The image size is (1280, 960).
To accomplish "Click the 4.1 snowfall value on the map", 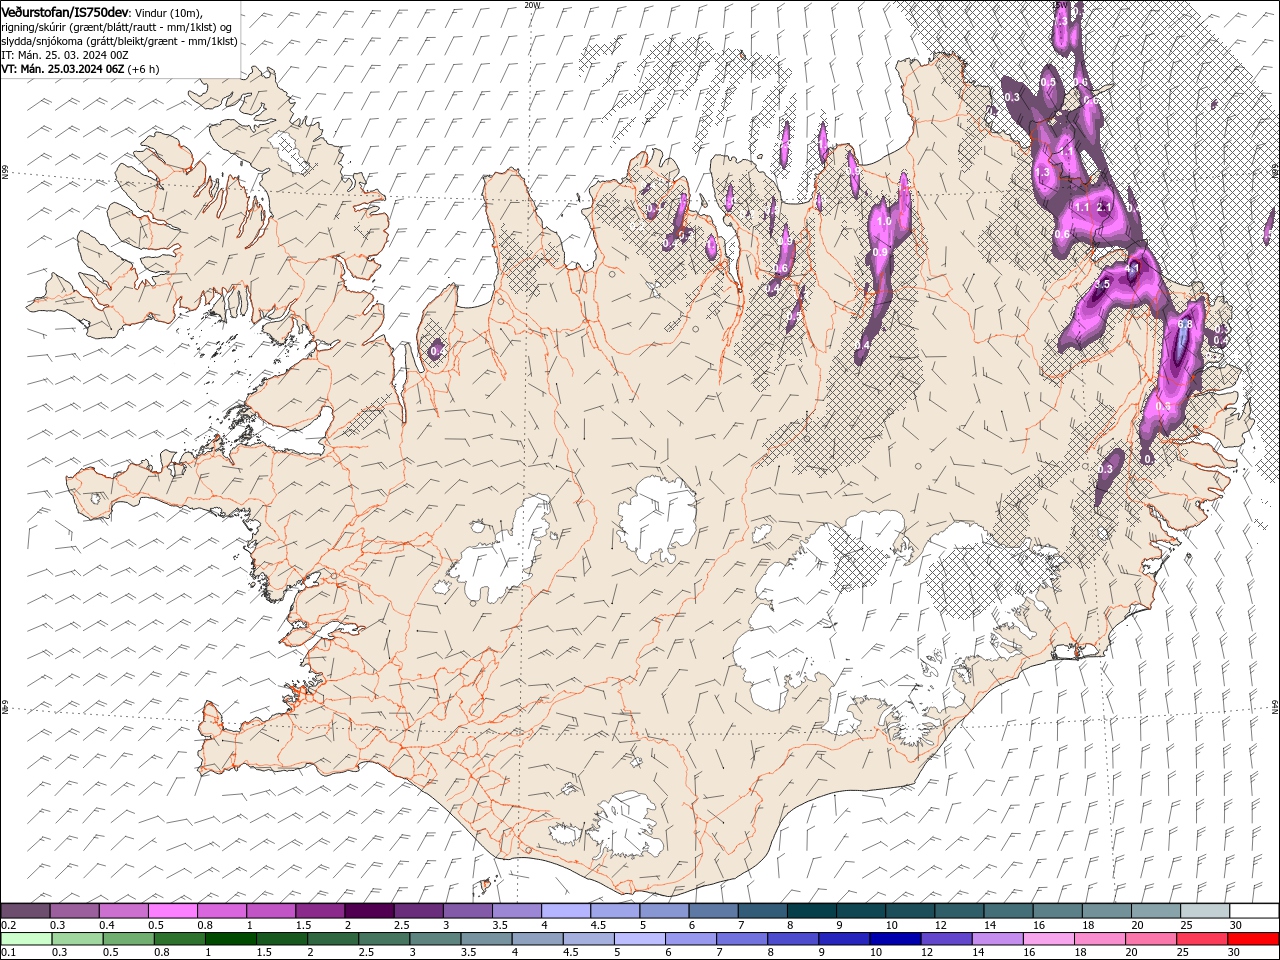I will (1133, 268).
